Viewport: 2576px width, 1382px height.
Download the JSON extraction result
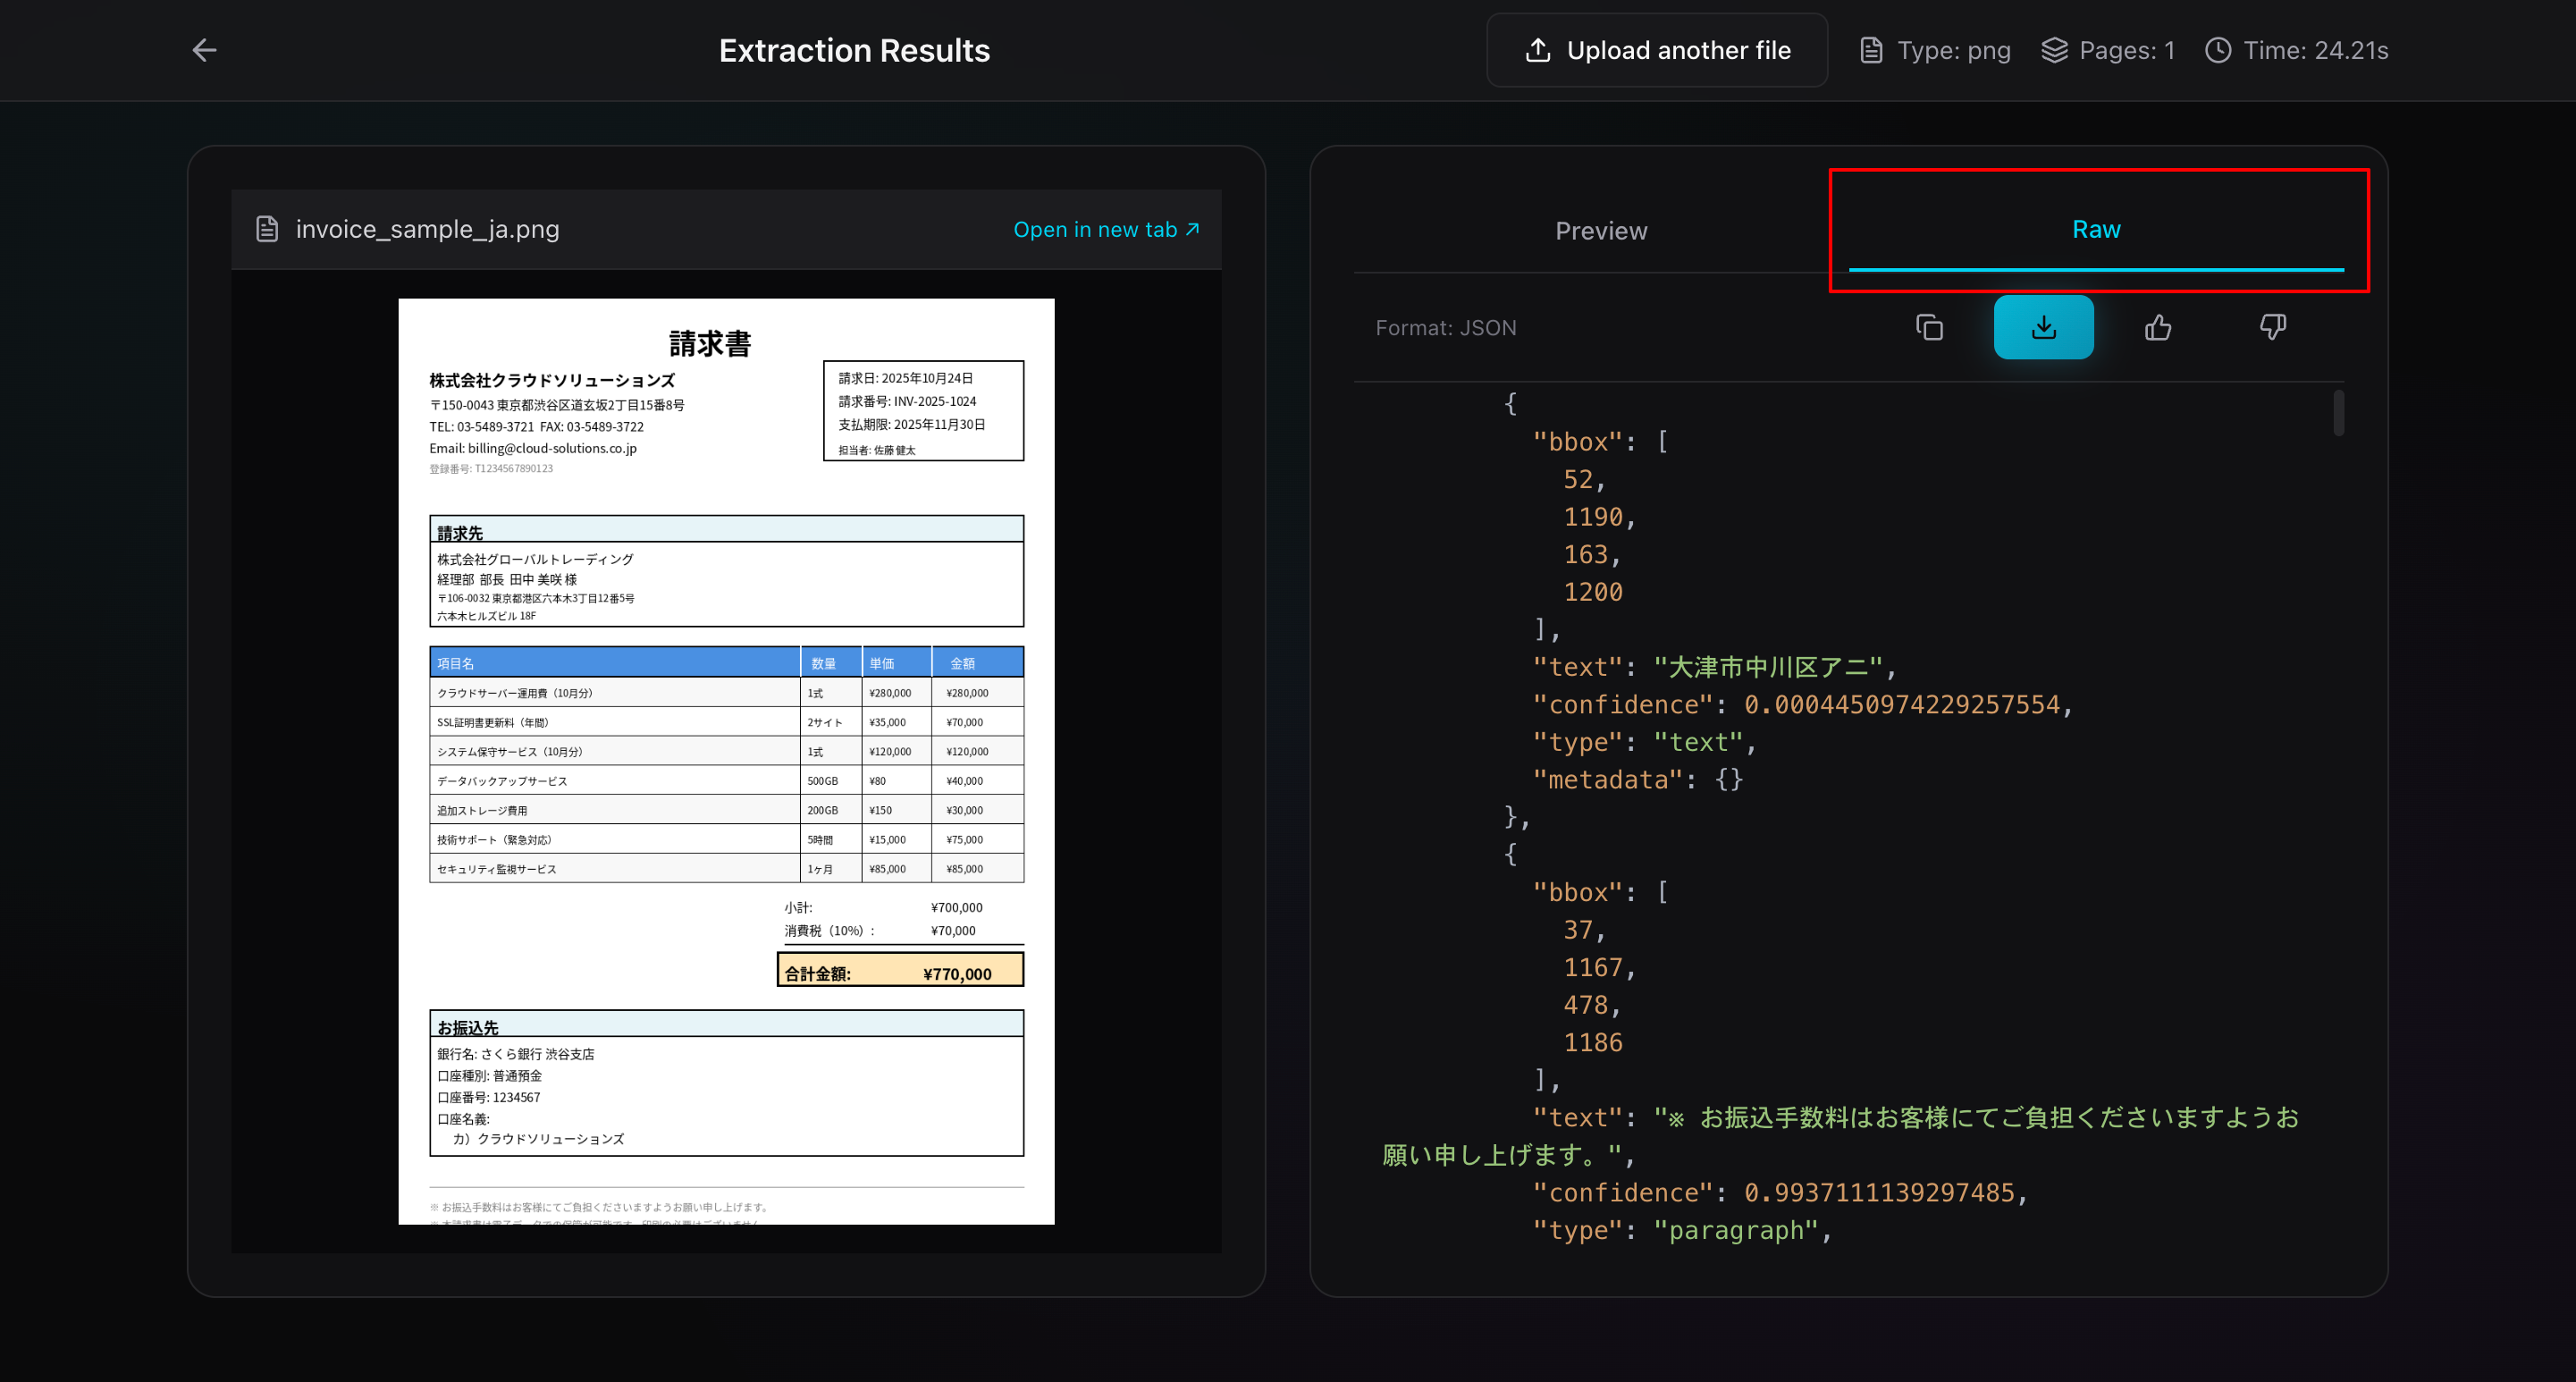2043,327
